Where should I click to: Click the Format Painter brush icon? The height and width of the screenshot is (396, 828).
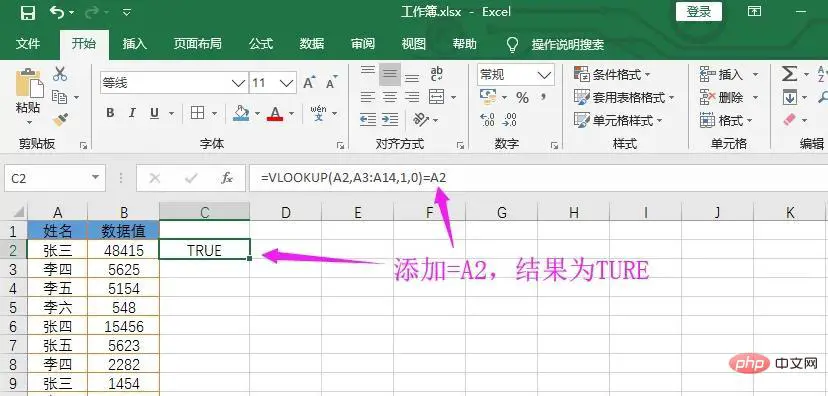click(60, 120)
